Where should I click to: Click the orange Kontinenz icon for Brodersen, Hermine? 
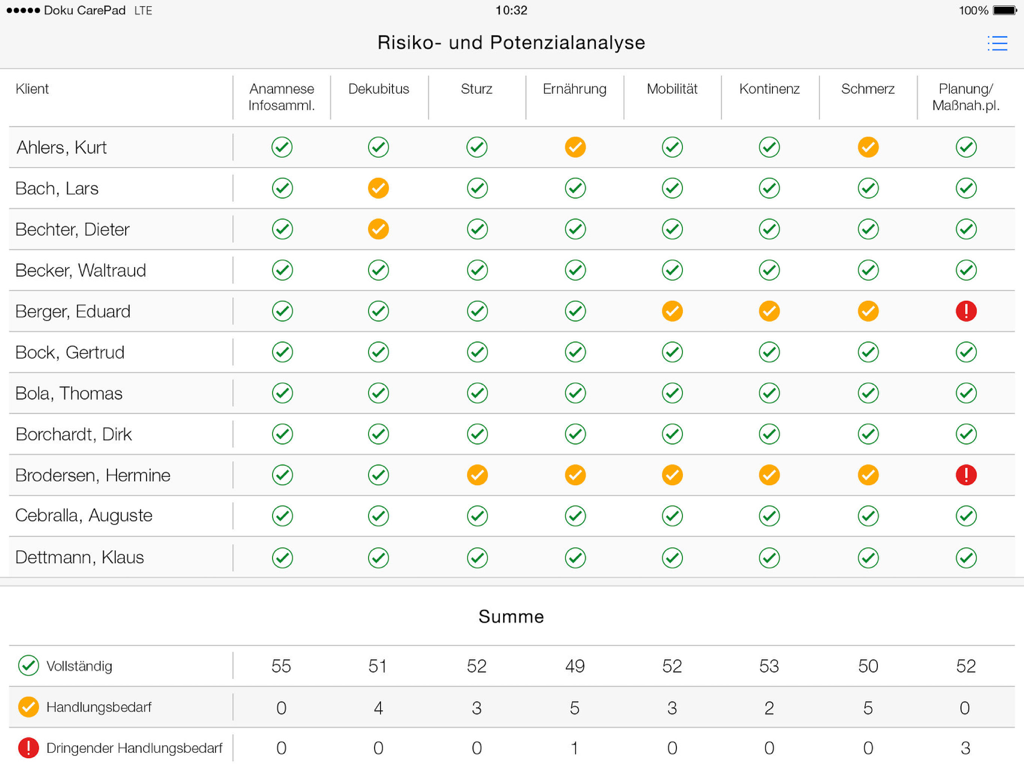[769, 475]
